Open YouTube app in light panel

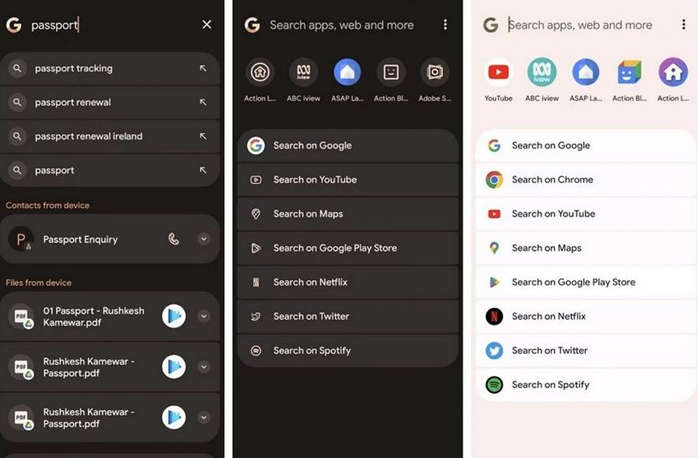click(498, 80)
